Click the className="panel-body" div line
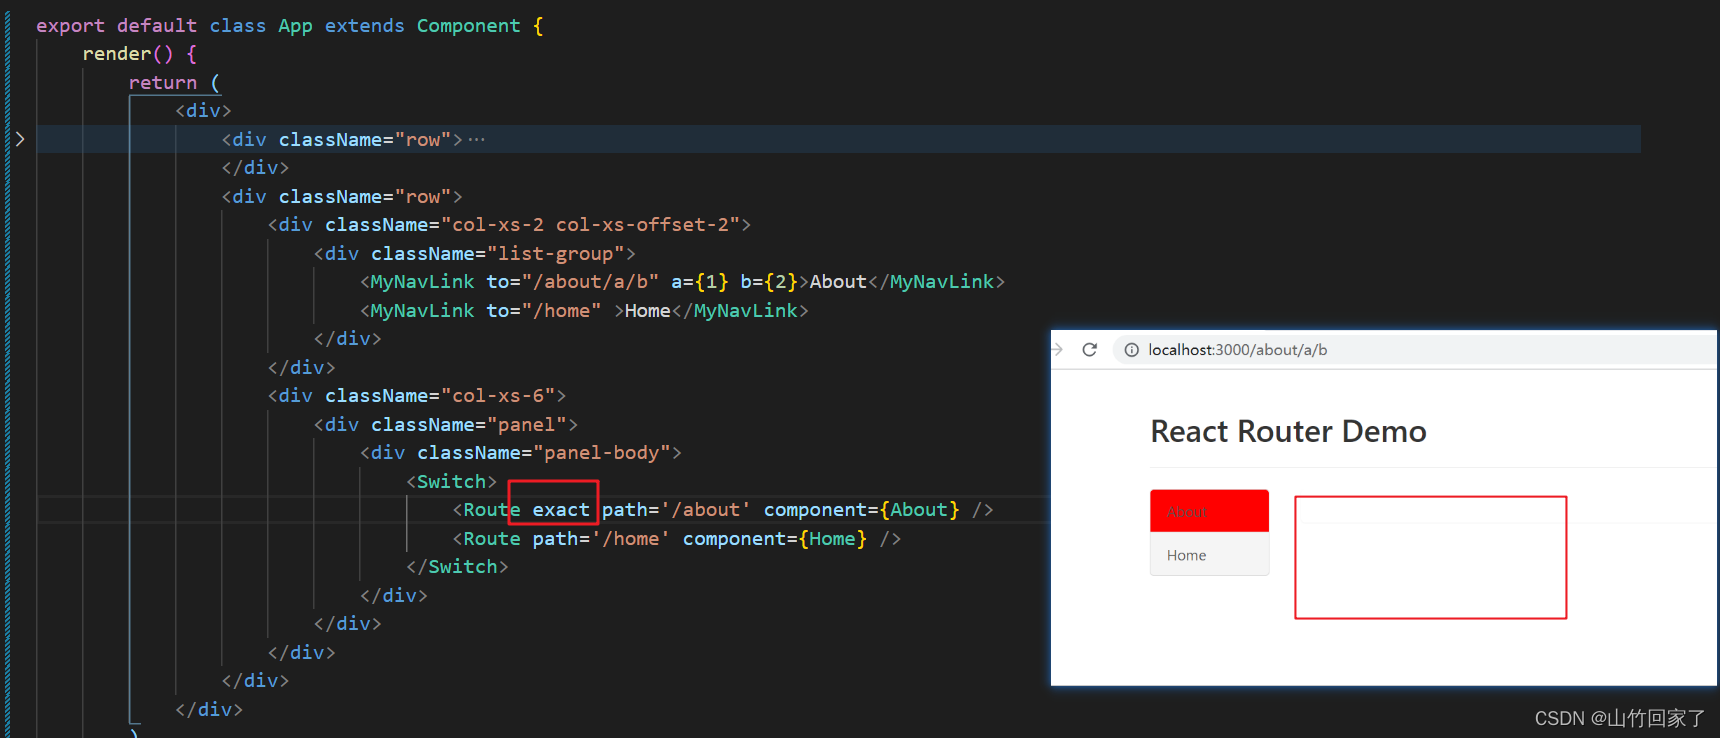The width and height of the screenshot is (1720, 738). coord(520,453)
